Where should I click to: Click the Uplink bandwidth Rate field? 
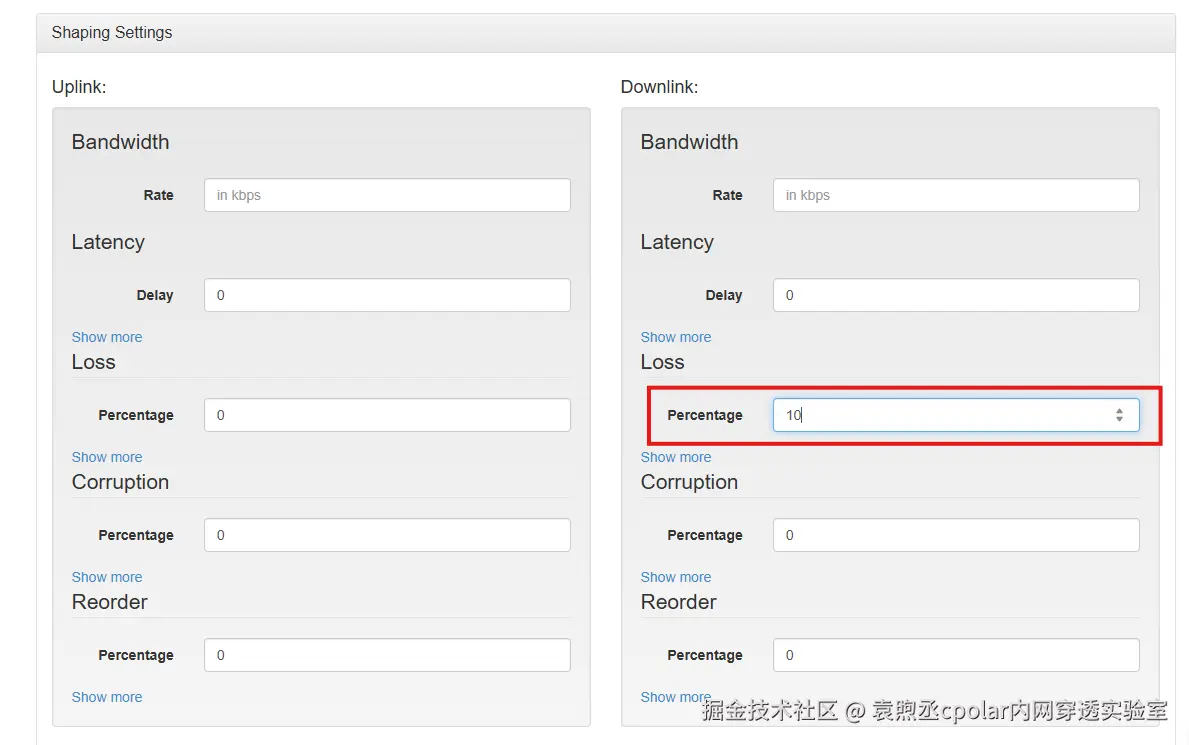tap(387, 195)
